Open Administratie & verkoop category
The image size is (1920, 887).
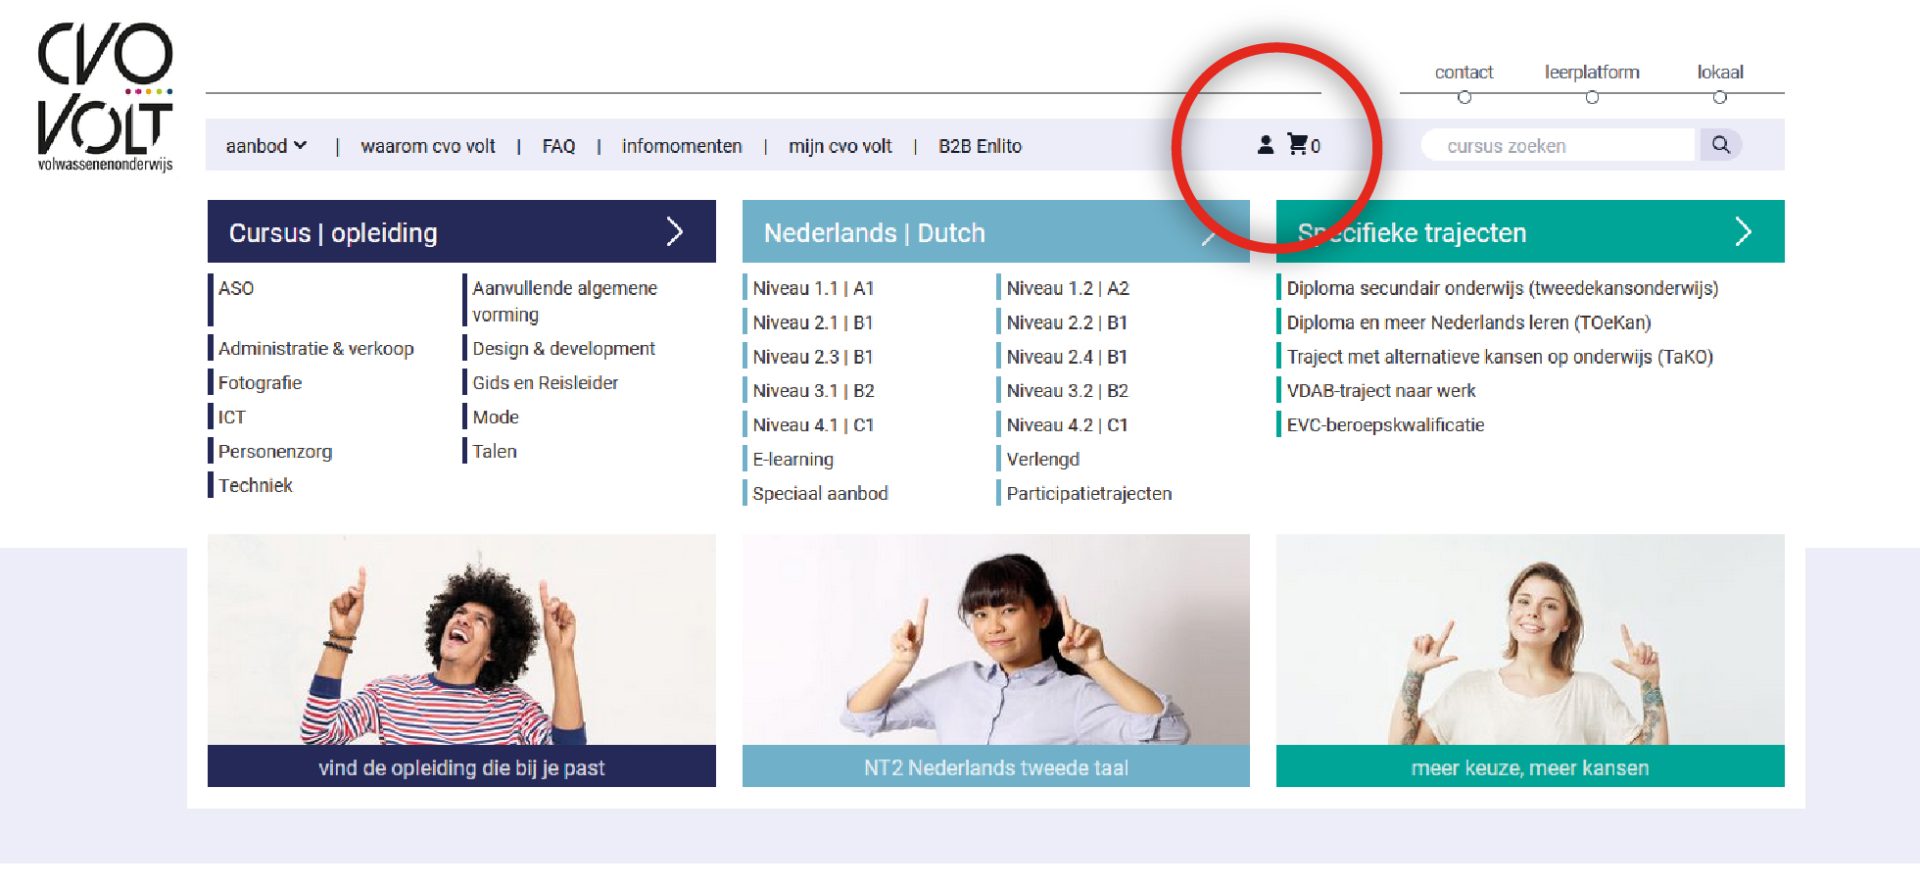tap(316, 348)
